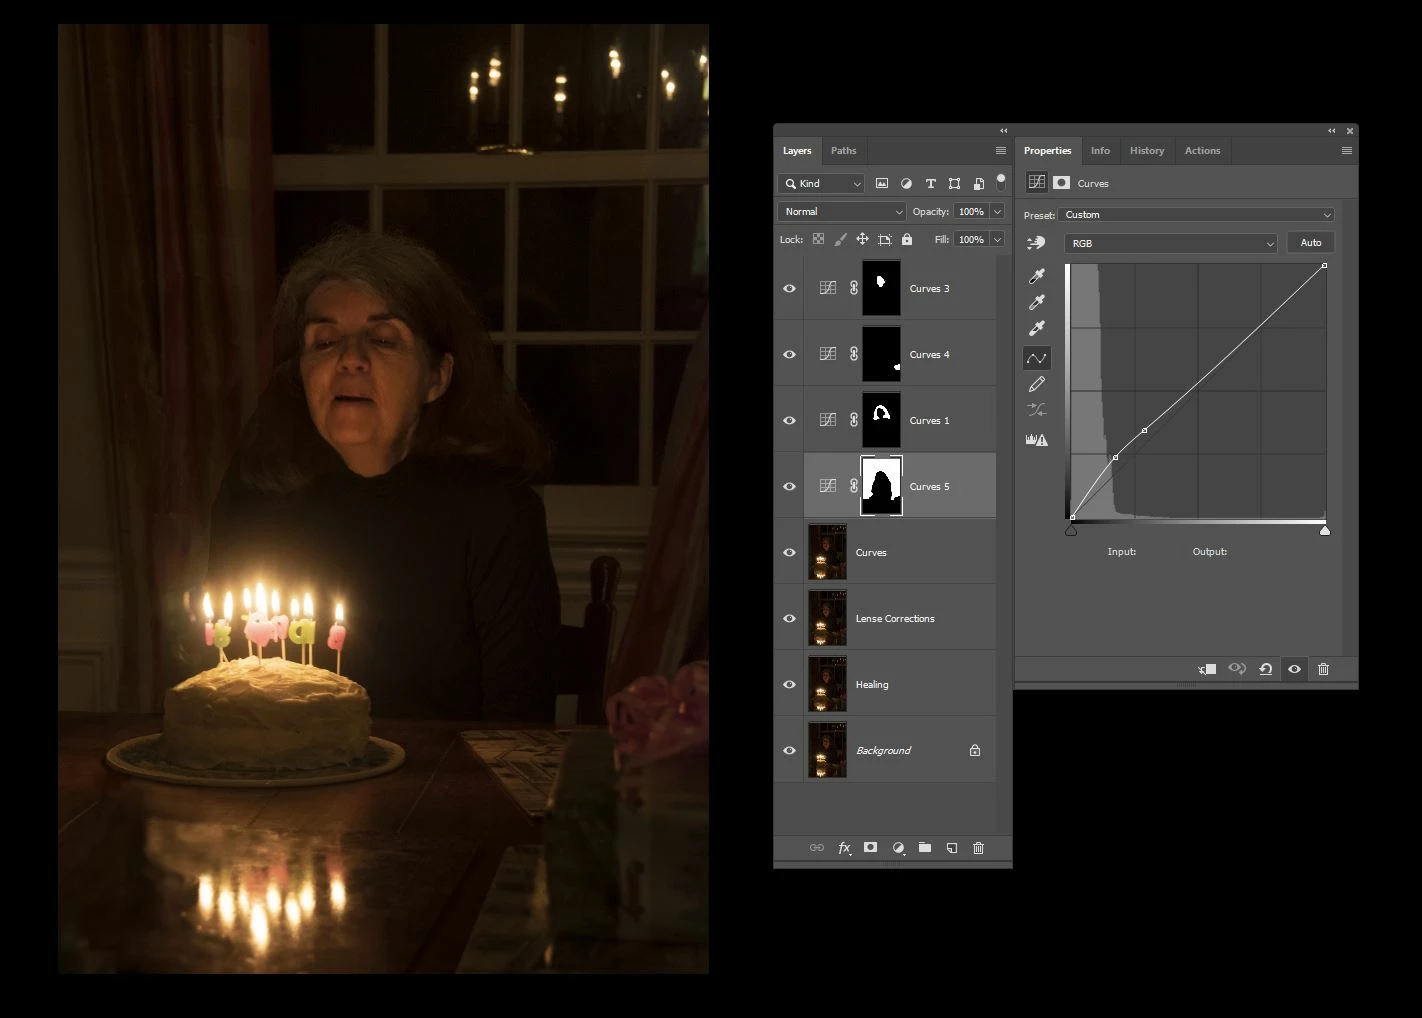Screen dimensions: 1422x1018
Task: Hide the Healing layer
Action: (x=789, y=684)
